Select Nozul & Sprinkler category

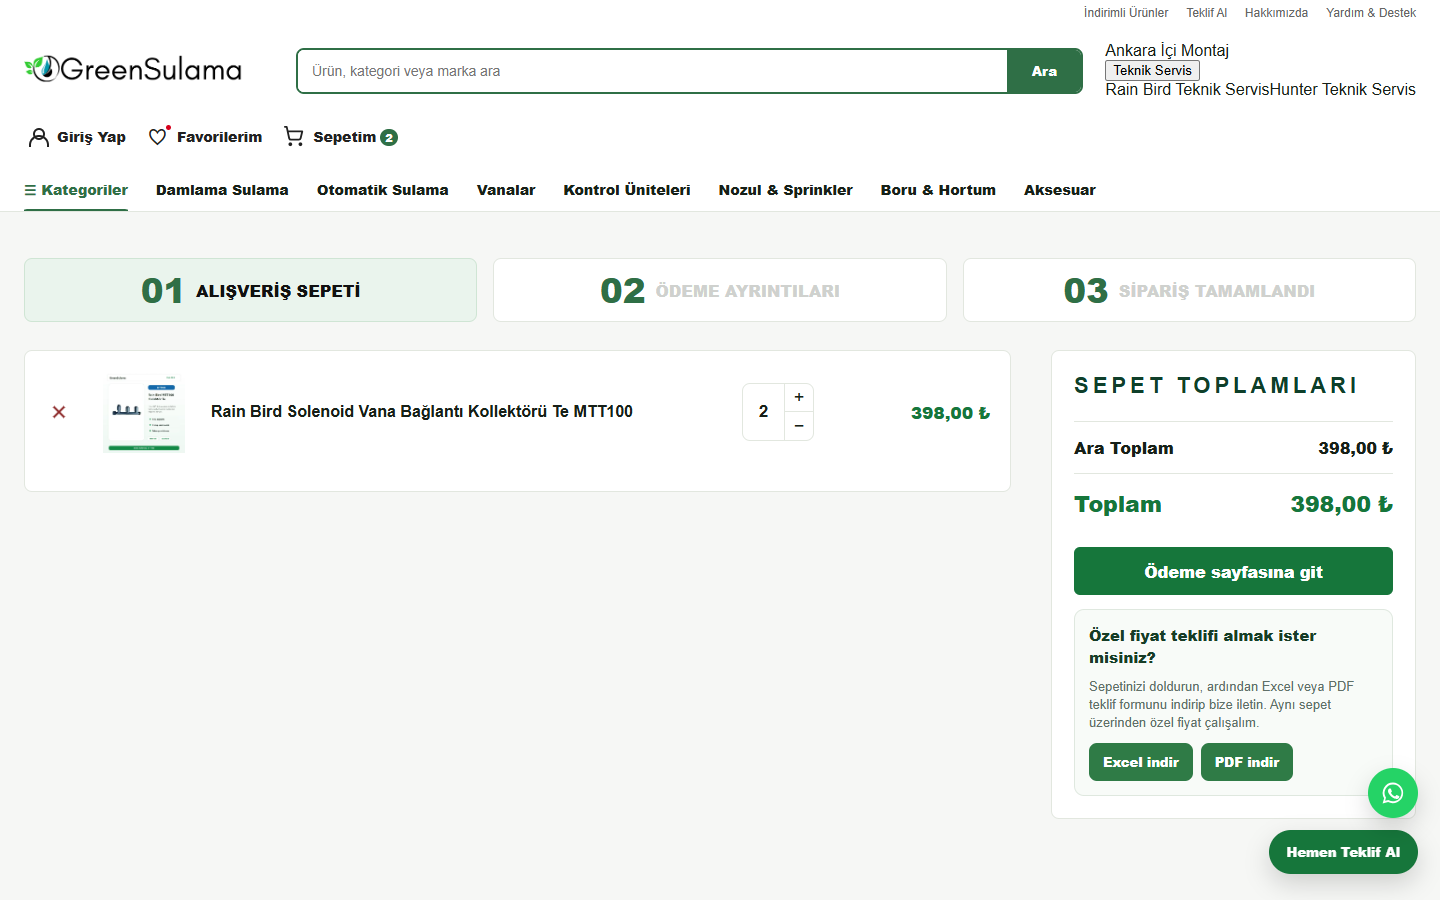(x=786, y=190)
